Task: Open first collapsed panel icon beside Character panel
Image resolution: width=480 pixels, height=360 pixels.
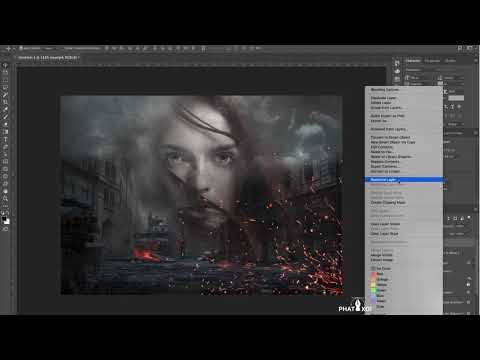Action: point(397,63)
